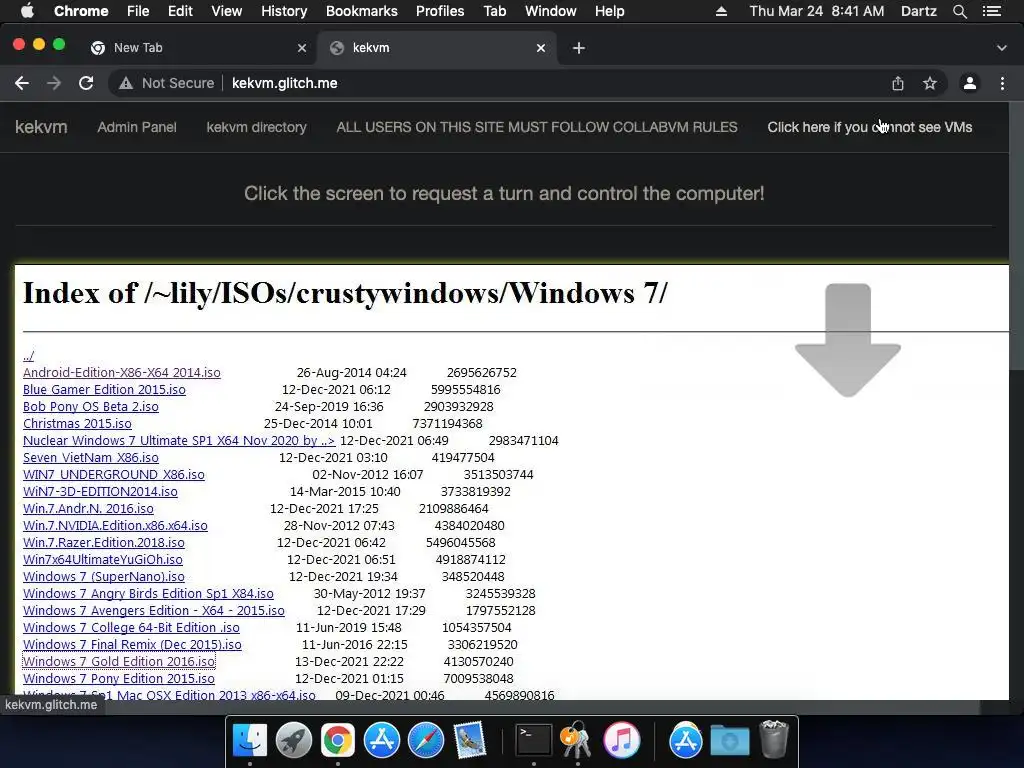
Task: Open Android-Edition-X86-X64 2014.iso link
Action: 121,372
